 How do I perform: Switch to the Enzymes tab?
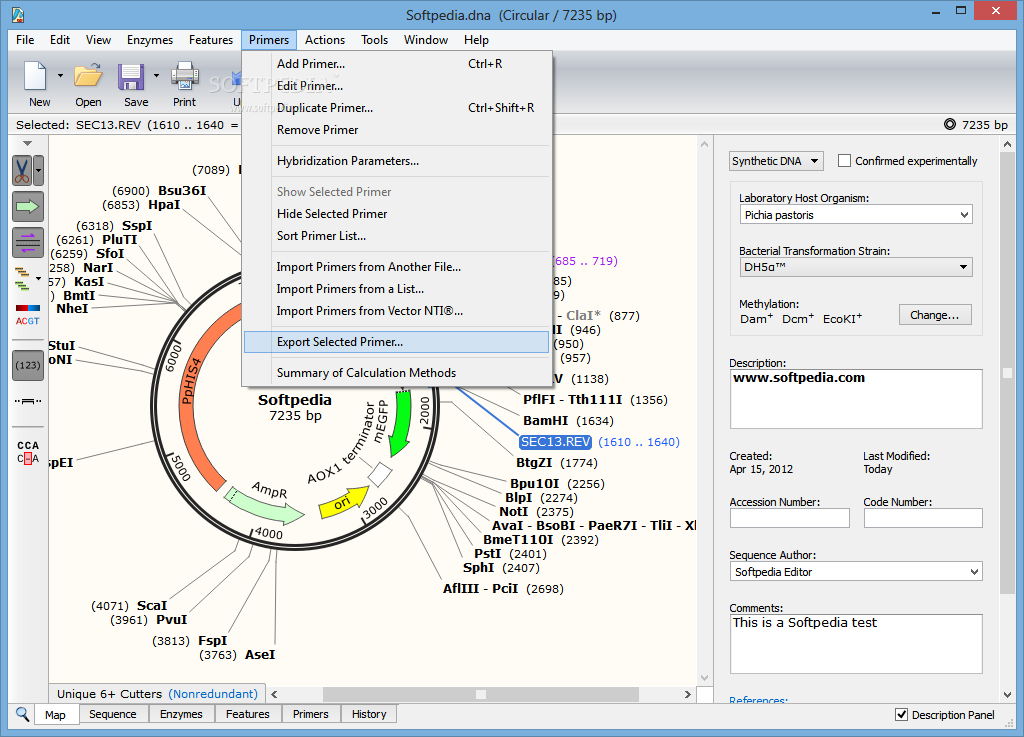coord(181,714)
